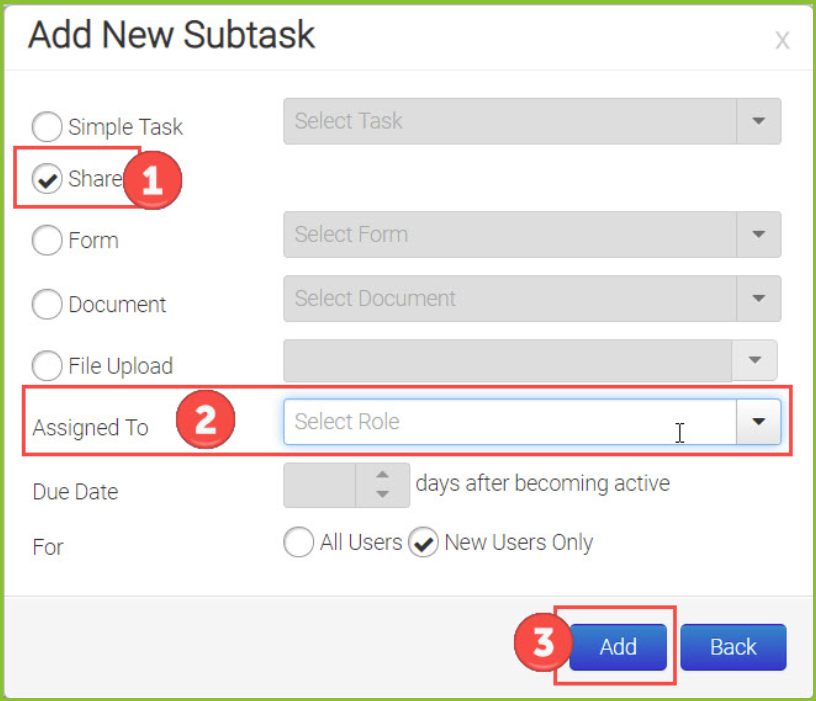
Task: Expand the Select Role dropdown arrow
Action: pyautogui.click(x=759, y=422)
